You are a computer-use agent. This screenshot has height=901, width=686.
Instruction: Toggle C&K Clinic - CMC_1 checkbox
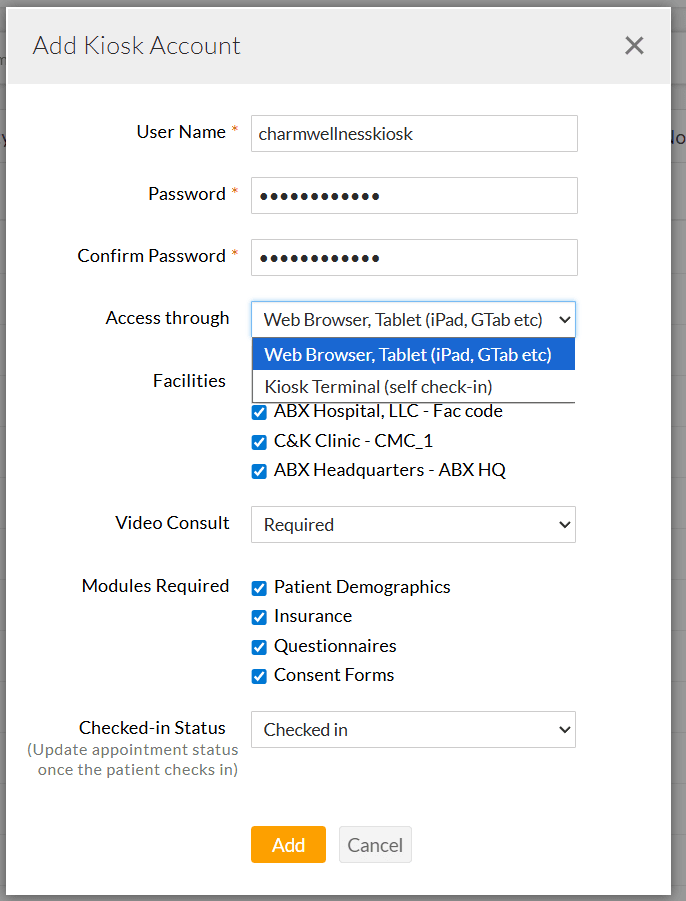(x=260, y=441)
